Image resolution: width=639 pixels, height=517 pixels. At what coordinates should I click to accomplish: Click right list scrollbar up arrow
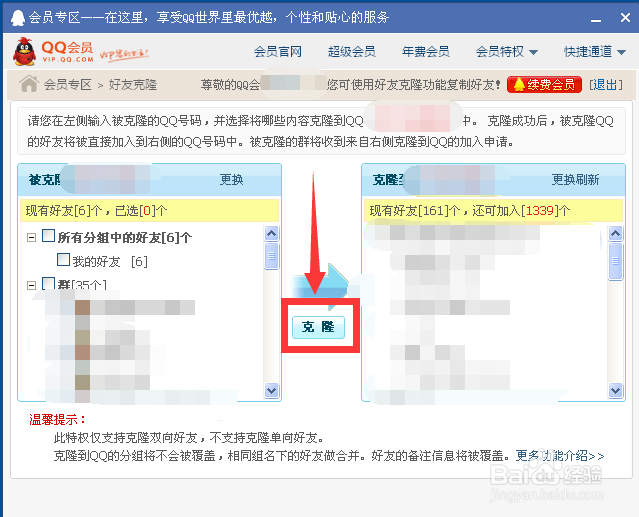click(615, 233)
